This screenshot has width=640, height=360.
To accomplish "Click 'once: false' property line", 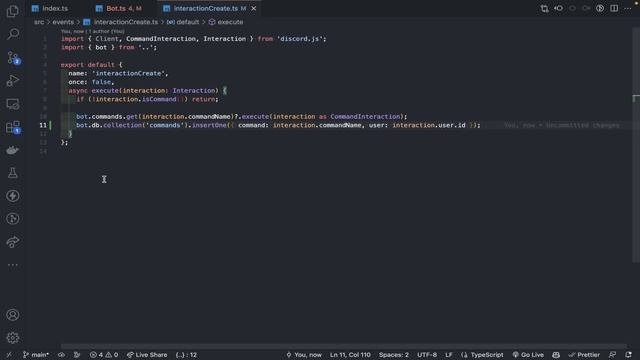I will [x=91, y=82].
